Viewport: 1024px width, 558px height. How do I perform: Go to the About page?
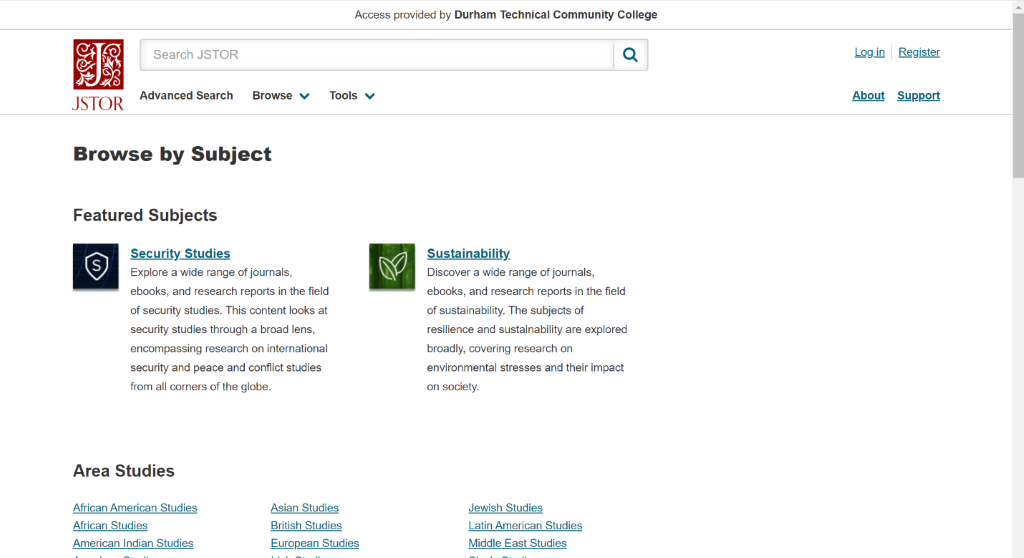[x=868, y=96]
